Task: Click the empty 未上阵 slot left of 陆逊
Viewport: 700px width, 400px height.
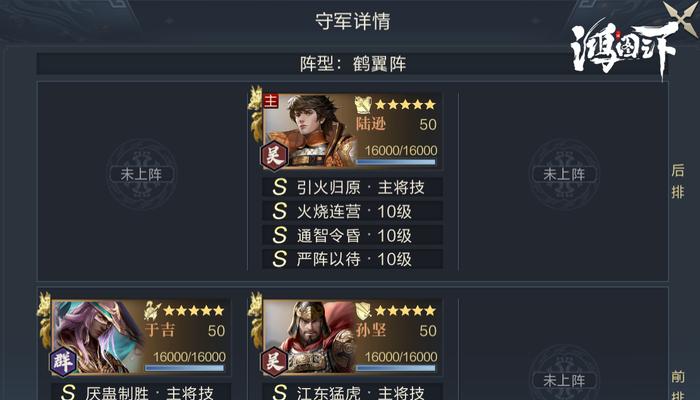Action: coord(142,174)
